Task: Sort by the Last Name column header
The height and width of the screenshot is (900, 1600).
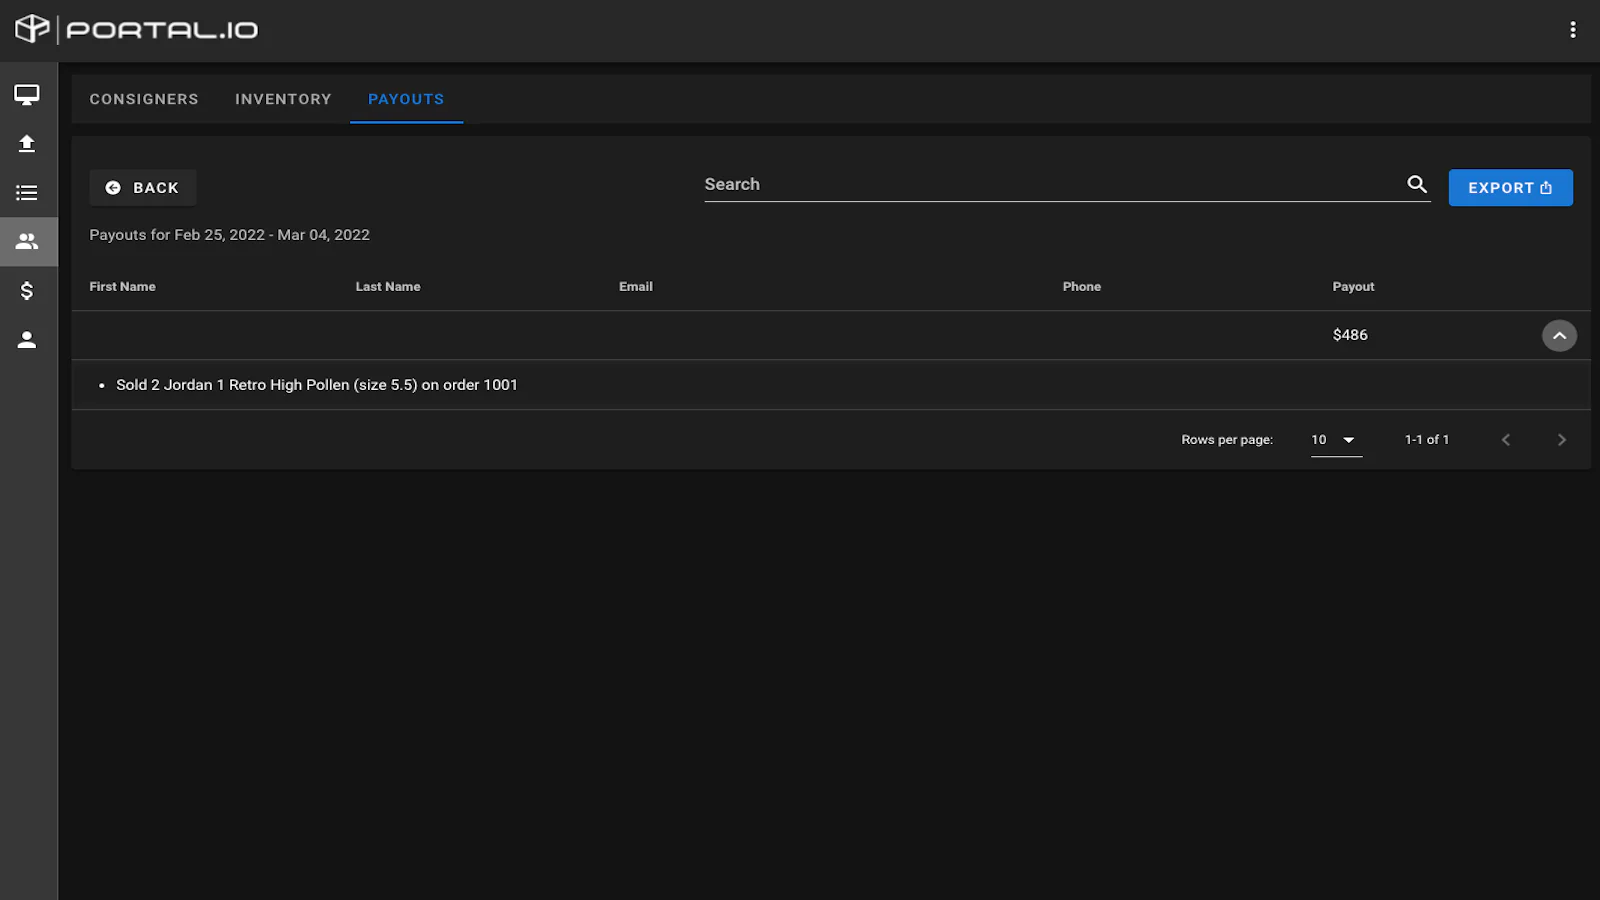Action: [x=388, y=286]
